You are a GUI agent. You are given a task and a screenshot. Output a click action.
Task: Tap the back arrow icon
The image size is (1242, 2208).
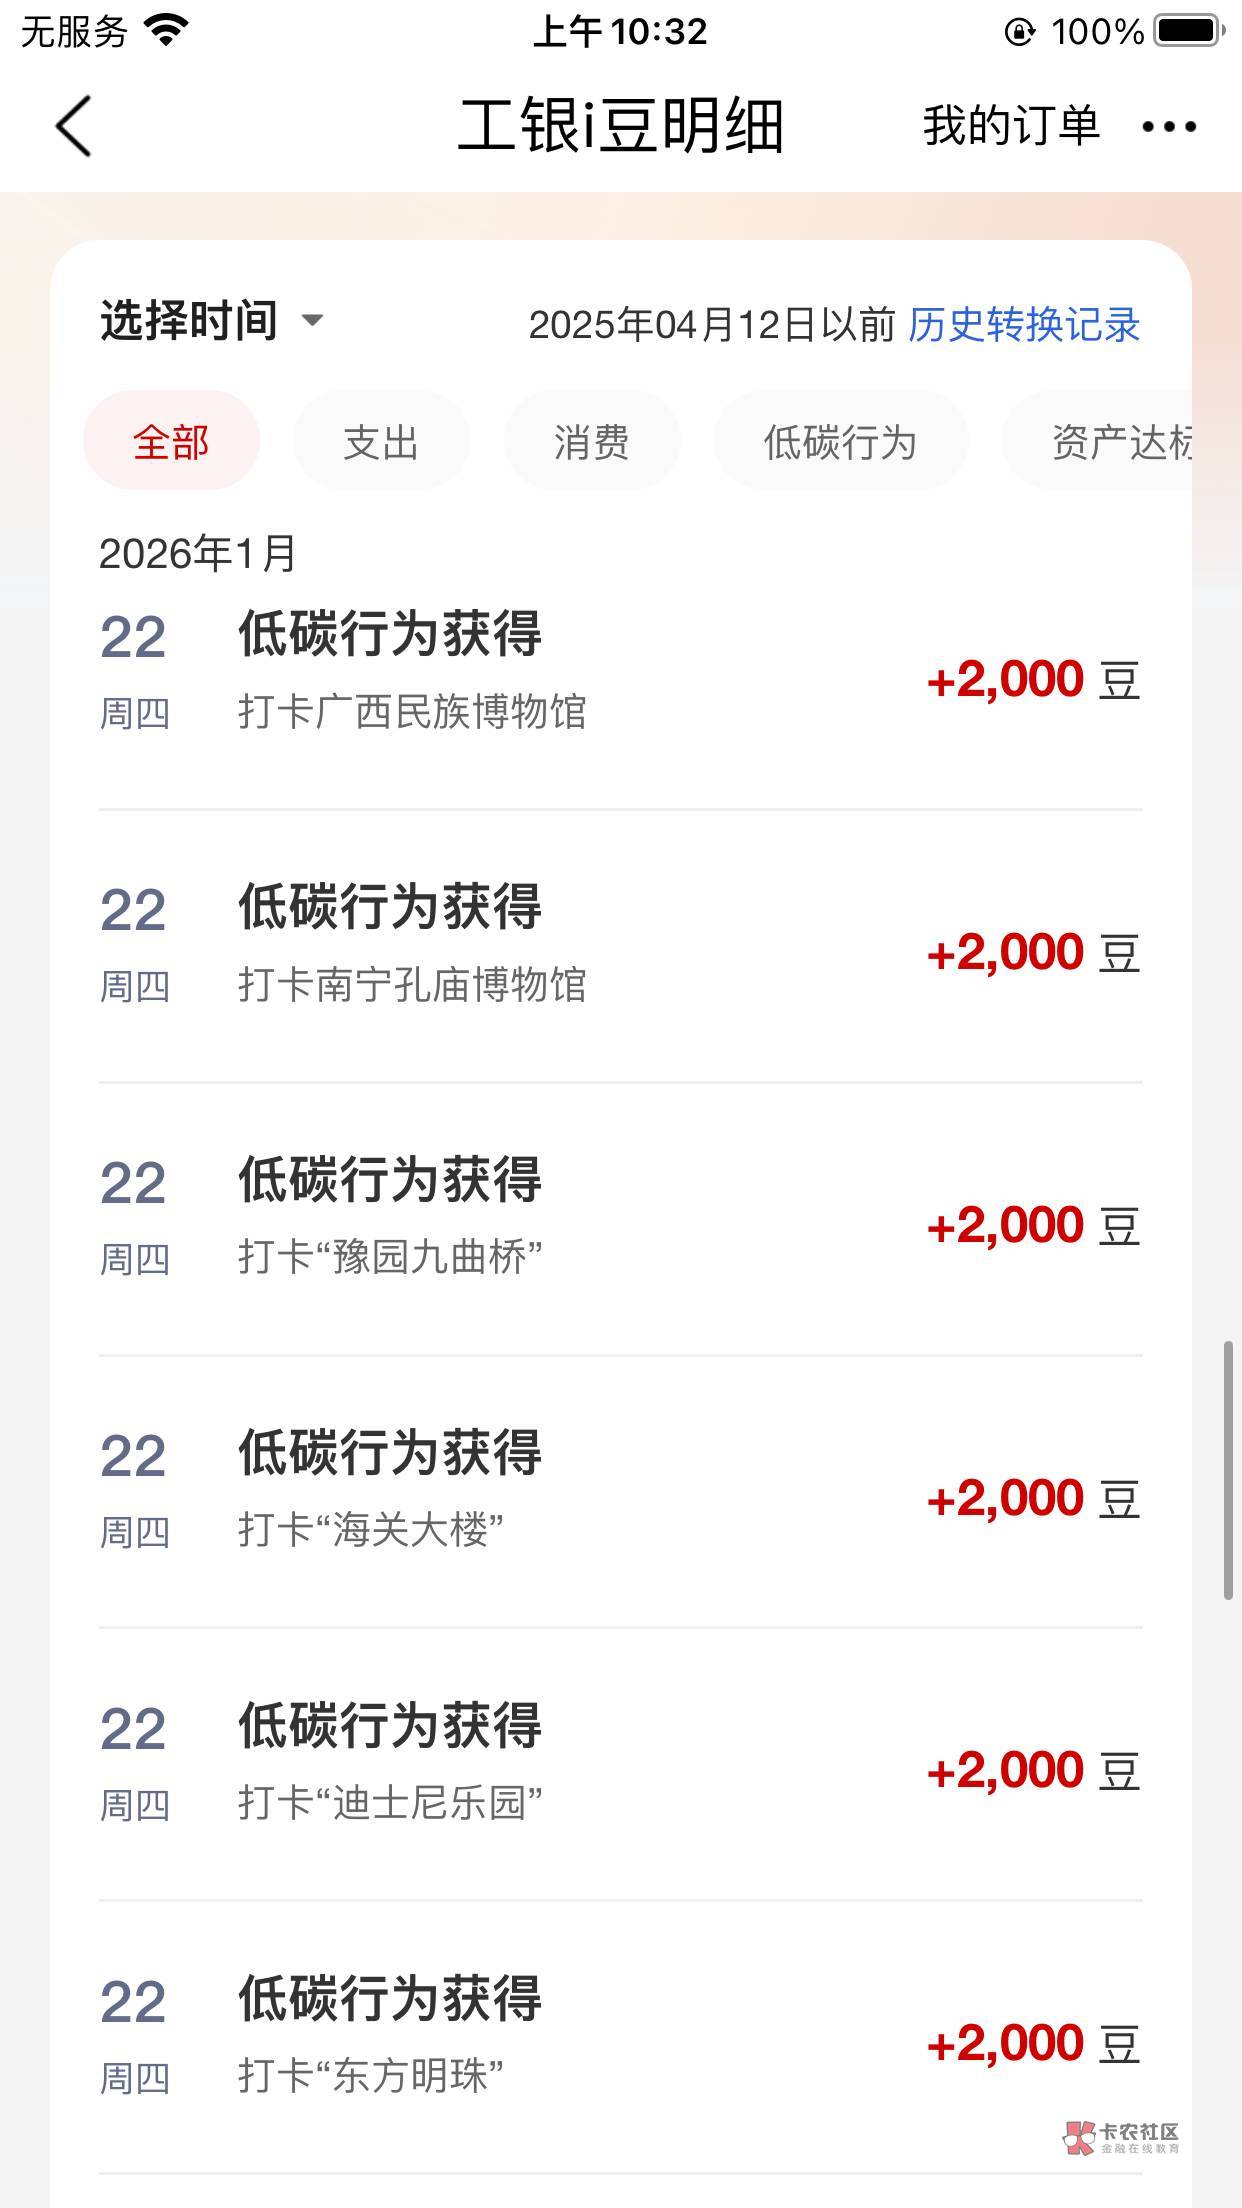(x=74, y=126)
